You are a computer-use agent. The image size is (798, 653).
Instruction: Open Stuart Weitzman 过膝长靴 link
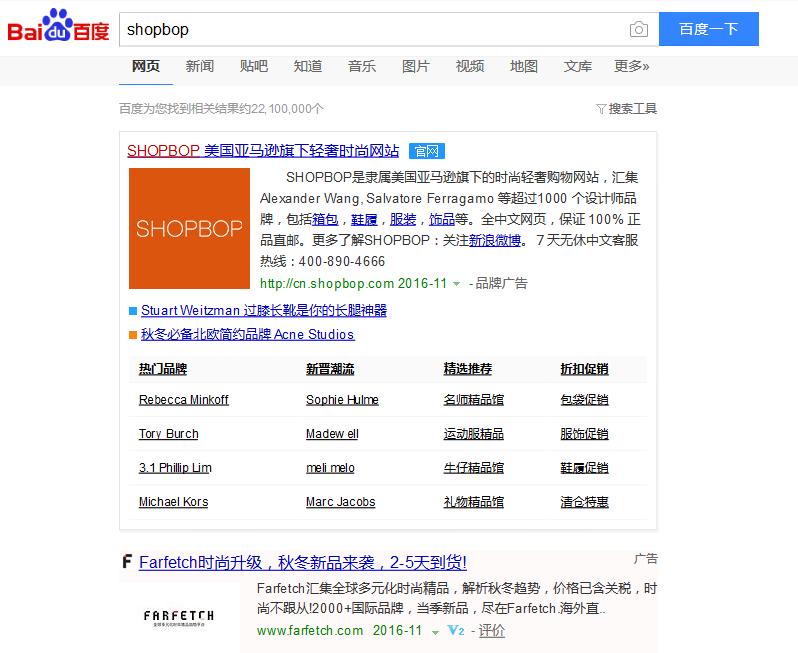coord(264,310)
